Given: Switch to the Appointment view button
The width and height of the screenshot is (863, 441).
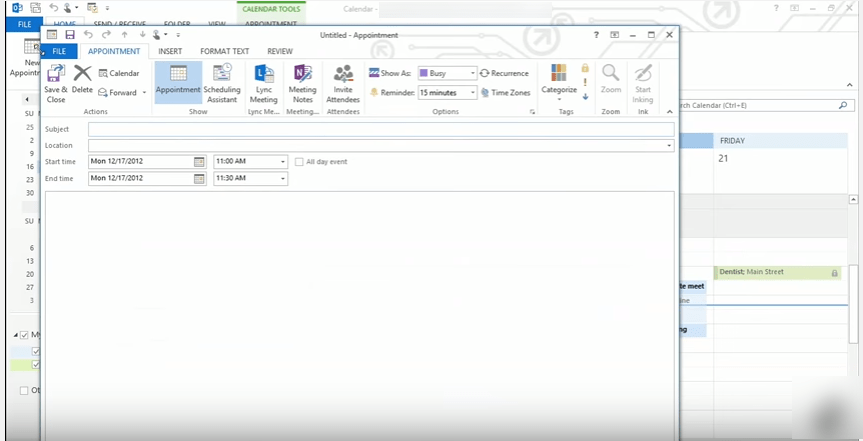Looking at the screenshot, I should [178, 83].
